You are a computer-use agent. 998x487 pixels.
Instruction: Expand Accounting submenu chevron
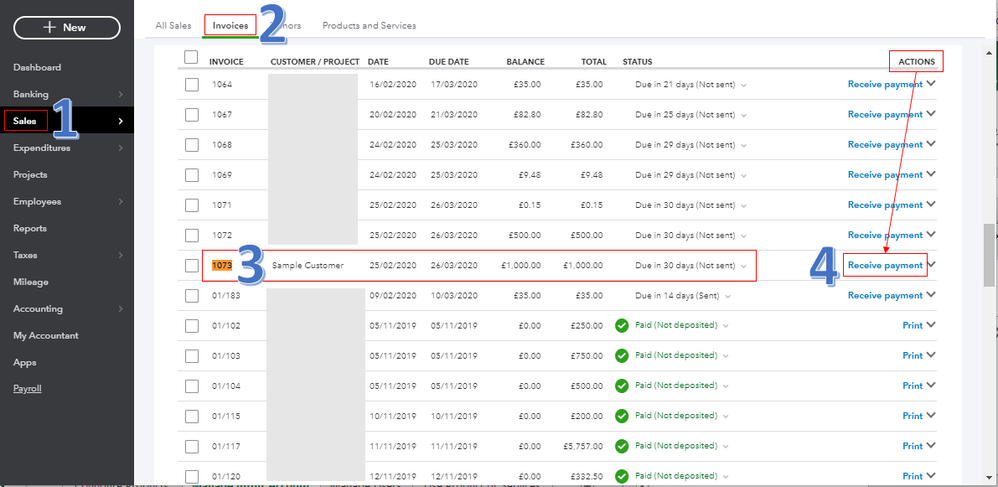tap(120, 309)
